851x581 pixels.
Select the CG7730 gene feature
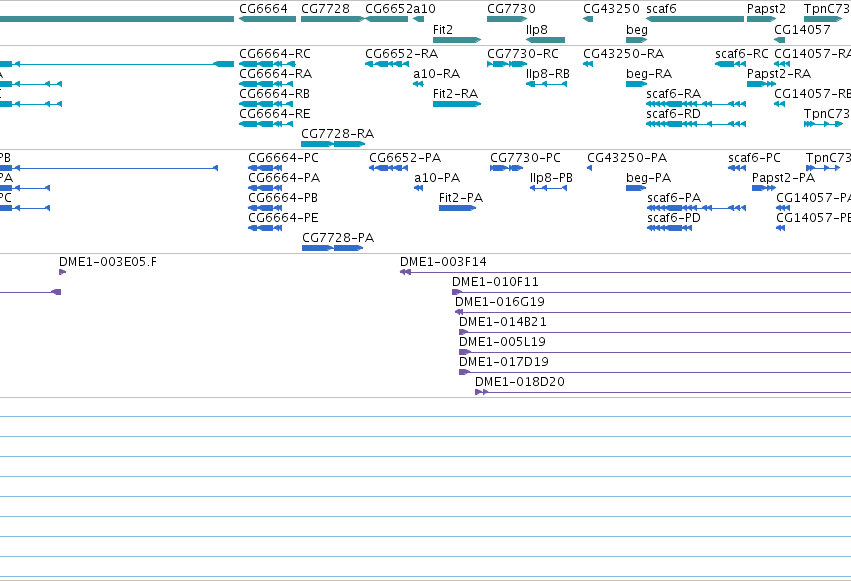507,19
